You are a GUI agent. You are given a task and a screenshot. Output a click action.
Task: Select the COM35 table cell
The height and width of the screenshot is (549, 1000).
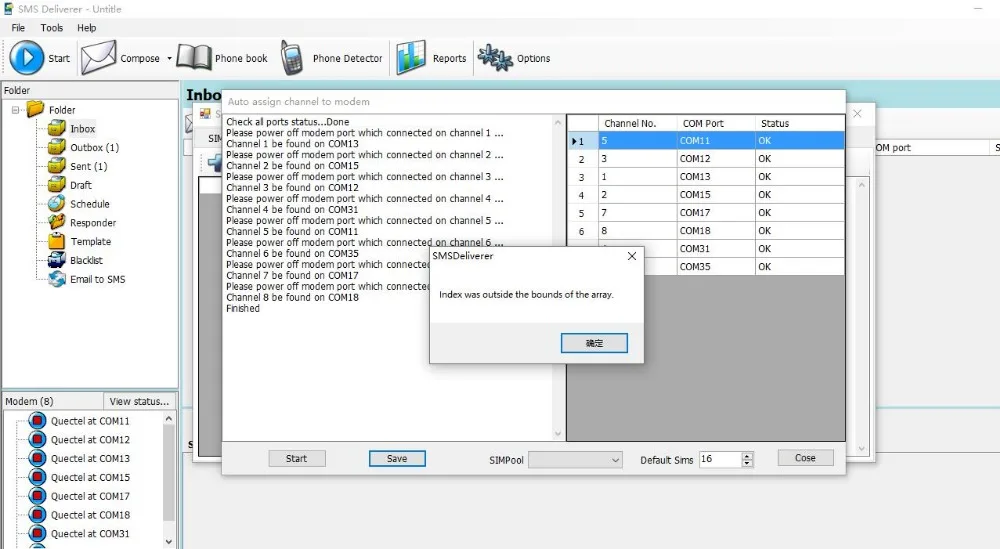tap(716, 267)
